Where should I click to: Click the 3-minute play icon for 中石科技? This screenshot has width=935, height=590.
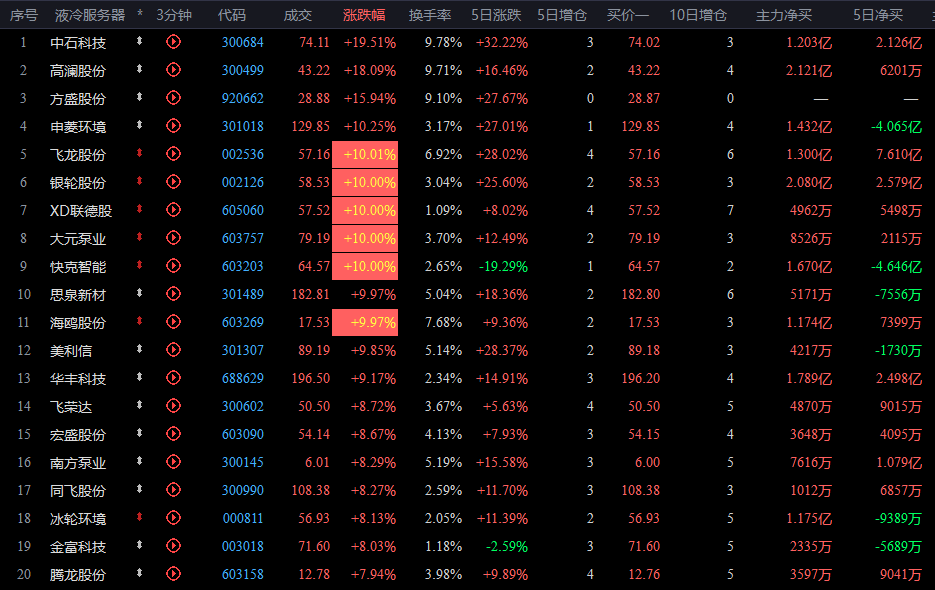point(173,42)
